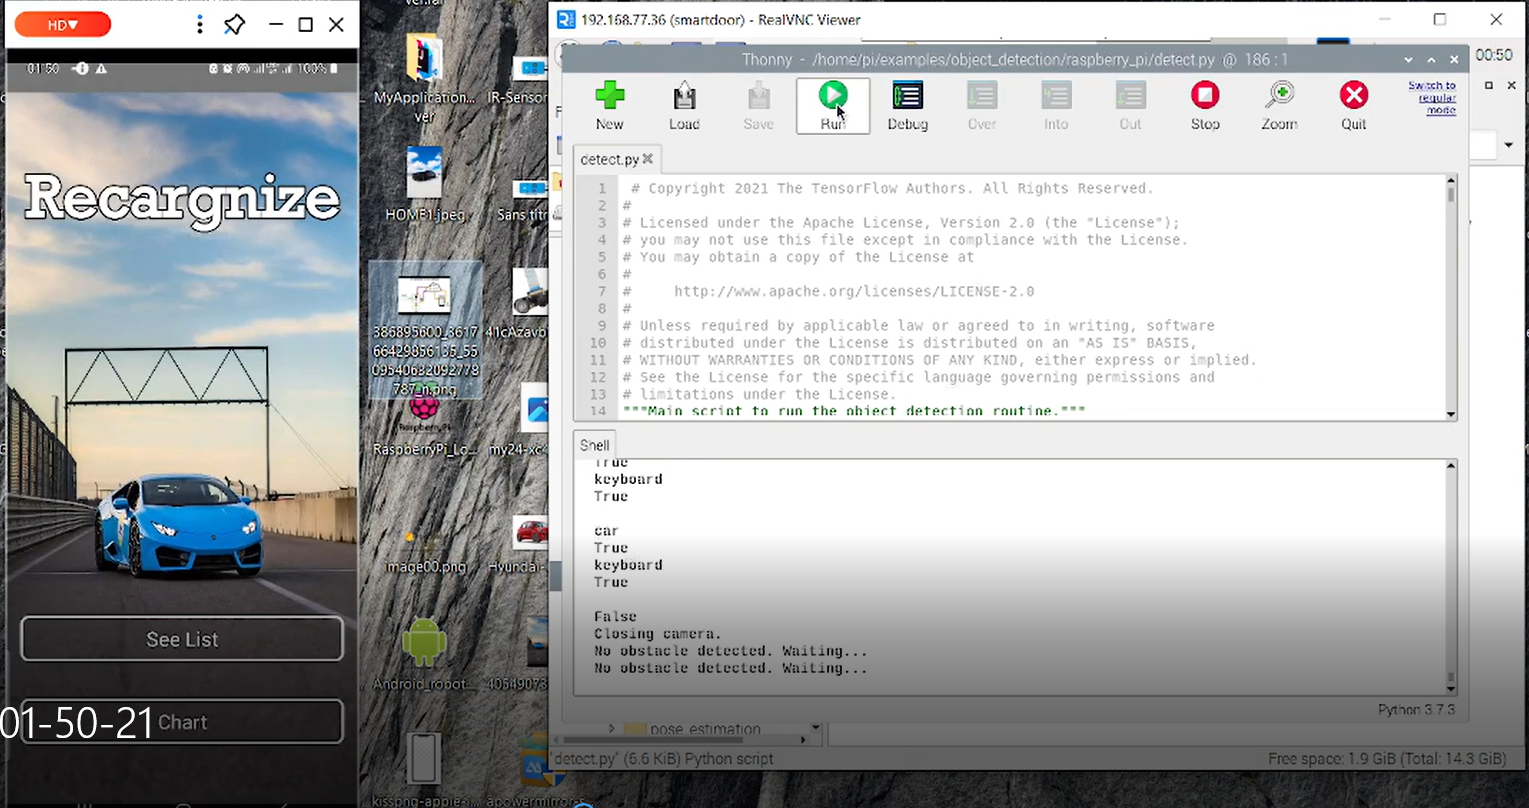
Task: Select the RaspberryPi_Logo desktop icon
Action: pos(424,423)
